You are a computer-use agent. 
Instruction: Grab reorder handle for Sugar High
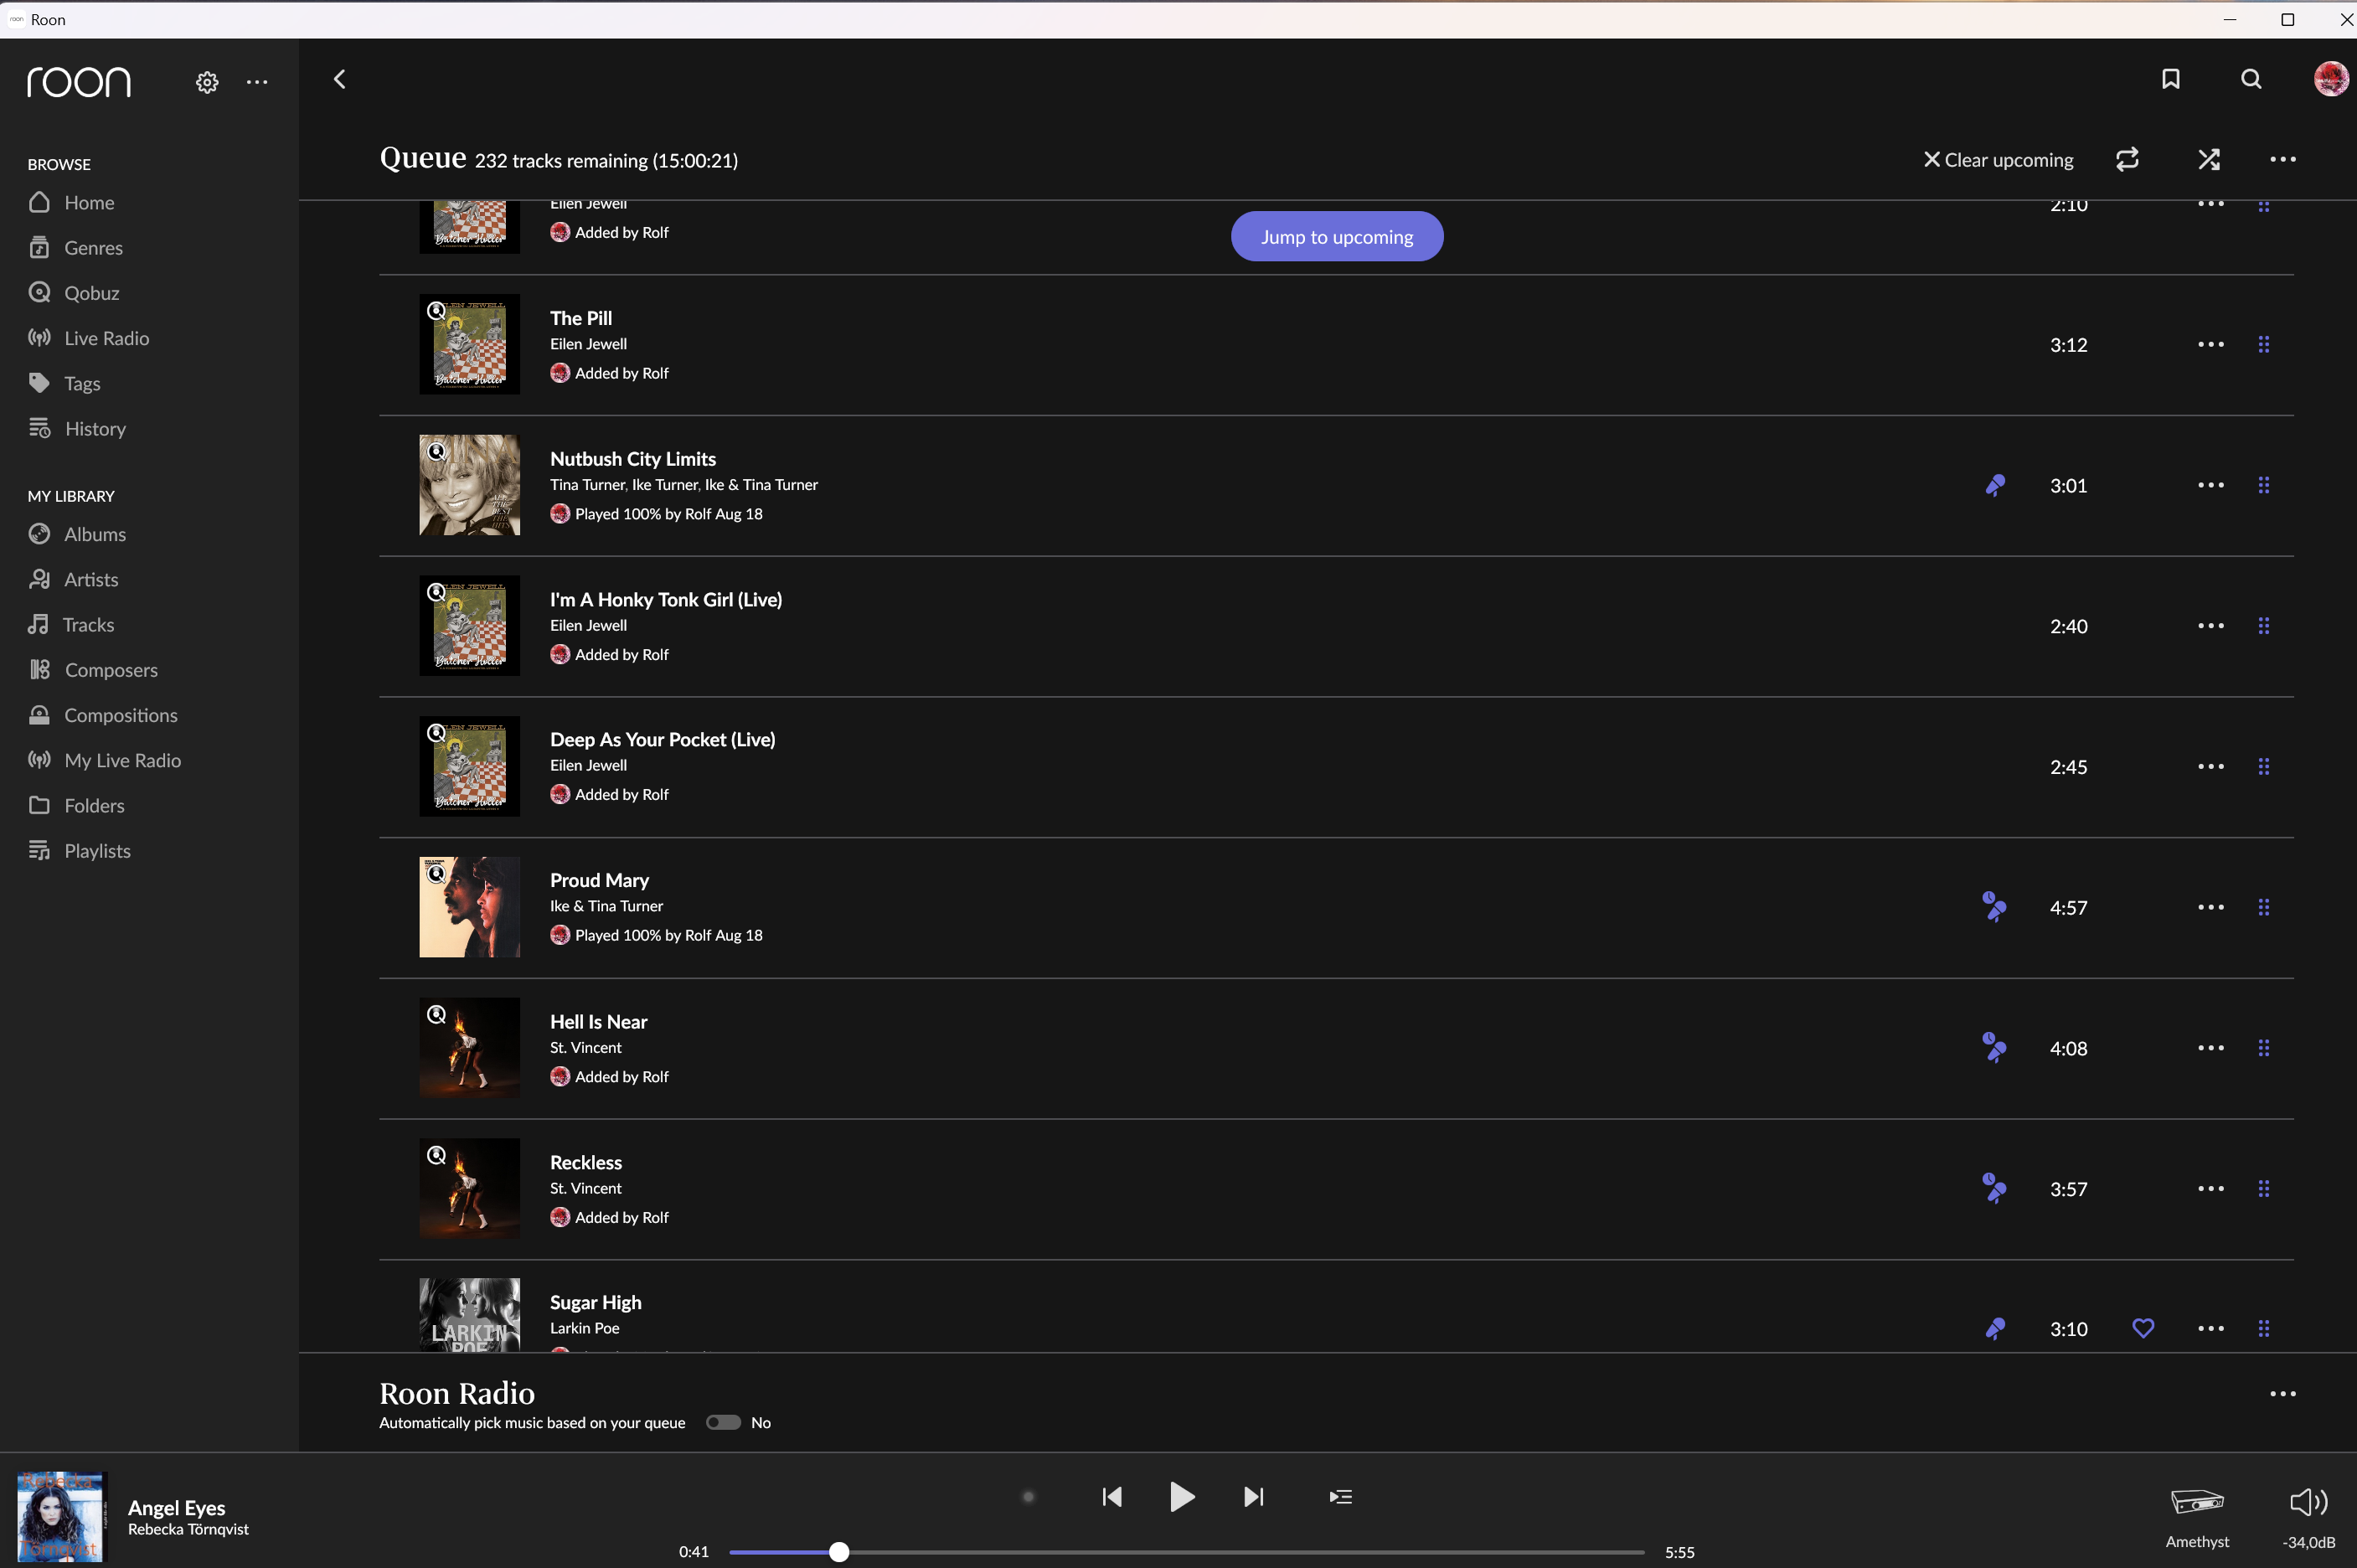(2264, 1329)
